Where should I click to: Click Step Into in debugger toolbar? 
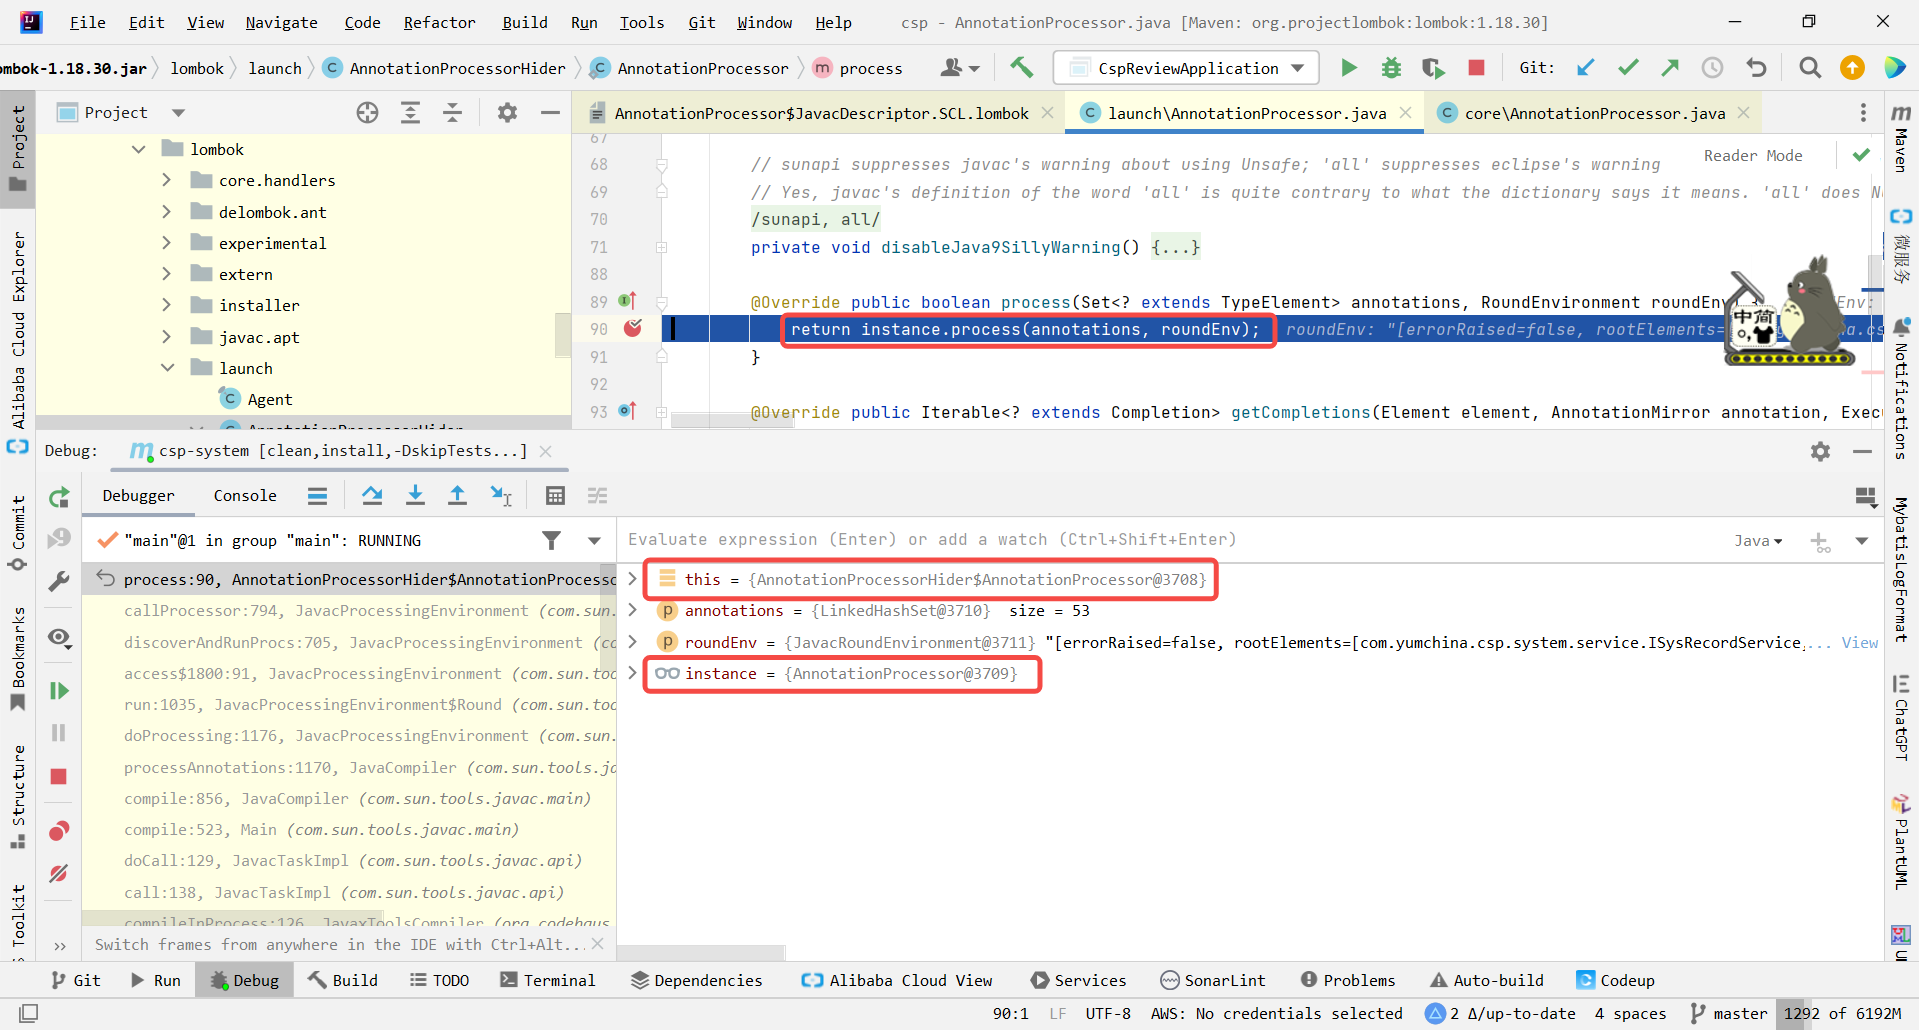pos(415,495)
